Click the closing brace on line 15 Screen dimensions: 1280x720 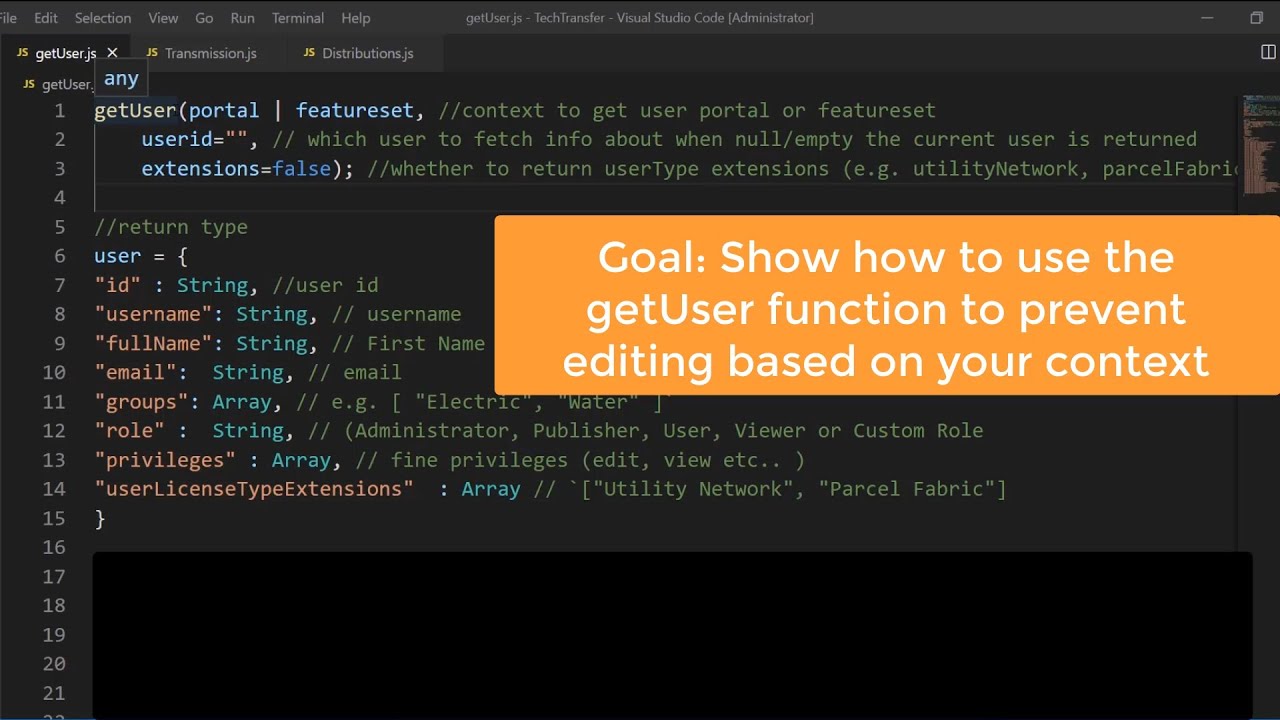pos(100,518)
